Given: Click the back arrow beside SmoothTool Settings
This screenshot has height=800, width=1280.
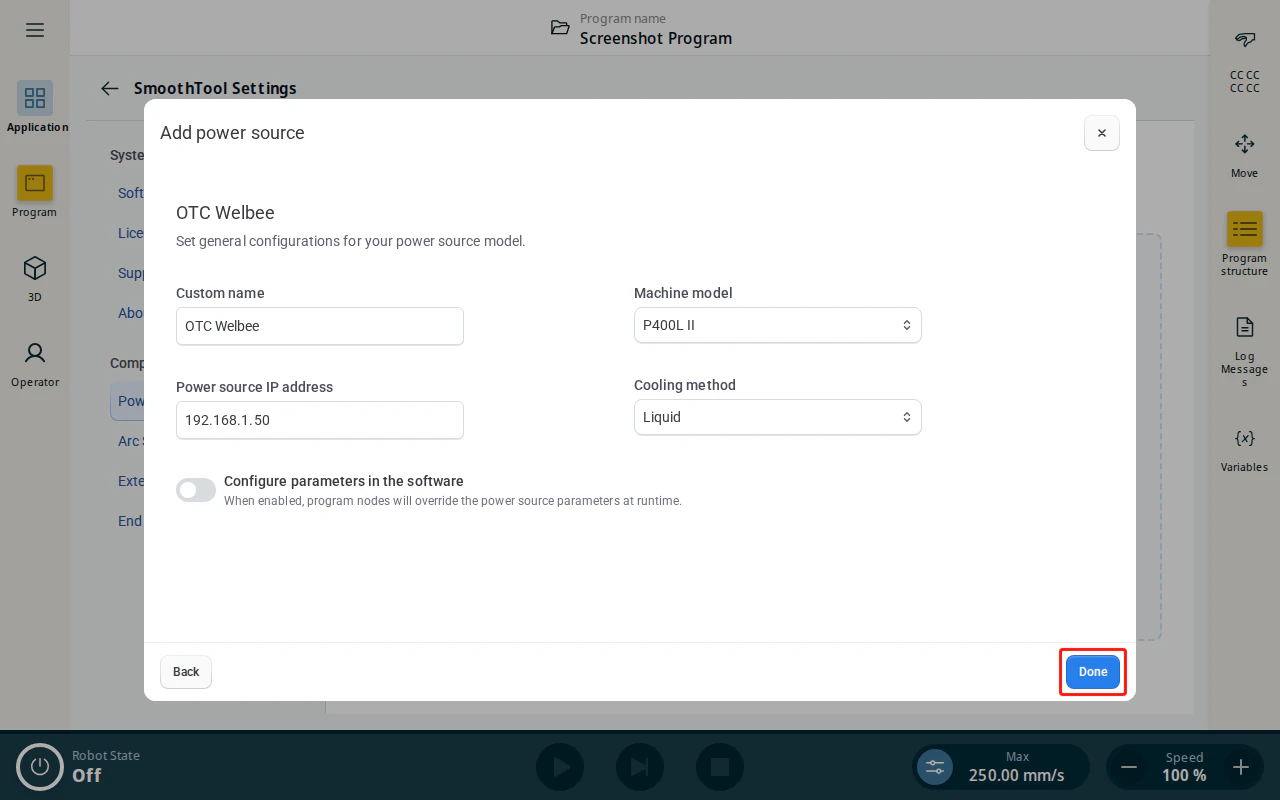Looking at the screenshot, I should coord(110,88).
